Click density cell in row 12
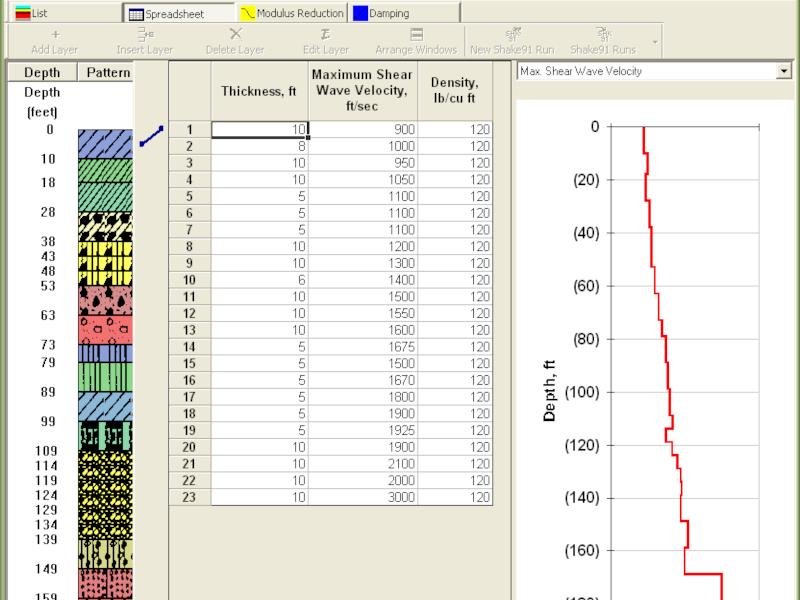 pos(455,313)
